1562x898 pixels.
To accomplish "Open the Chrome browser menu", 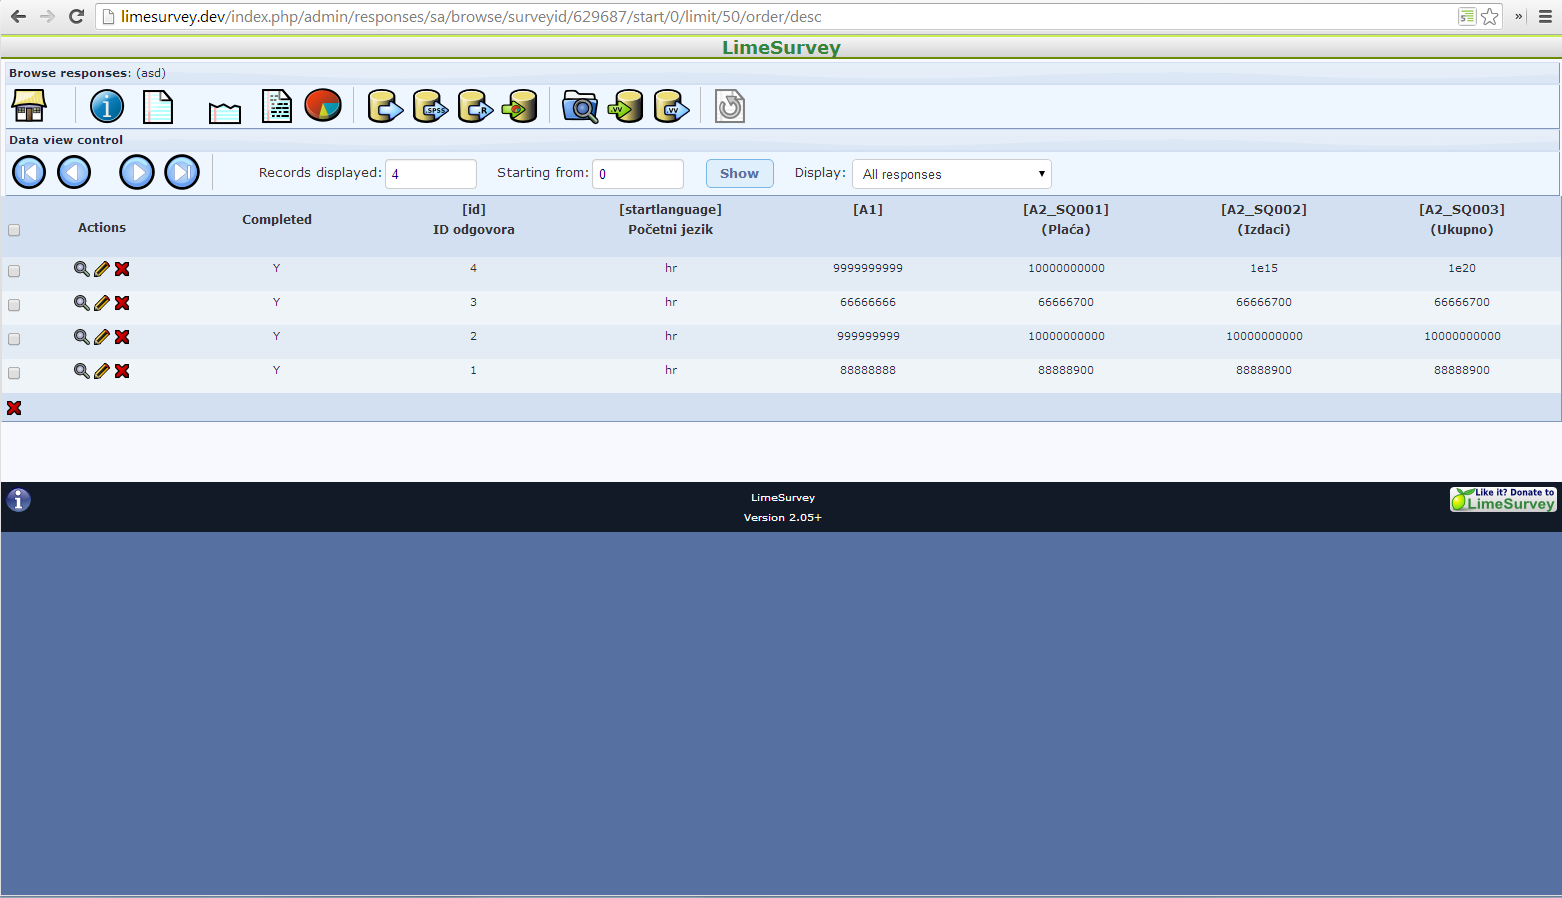I will coord(1545,16).
